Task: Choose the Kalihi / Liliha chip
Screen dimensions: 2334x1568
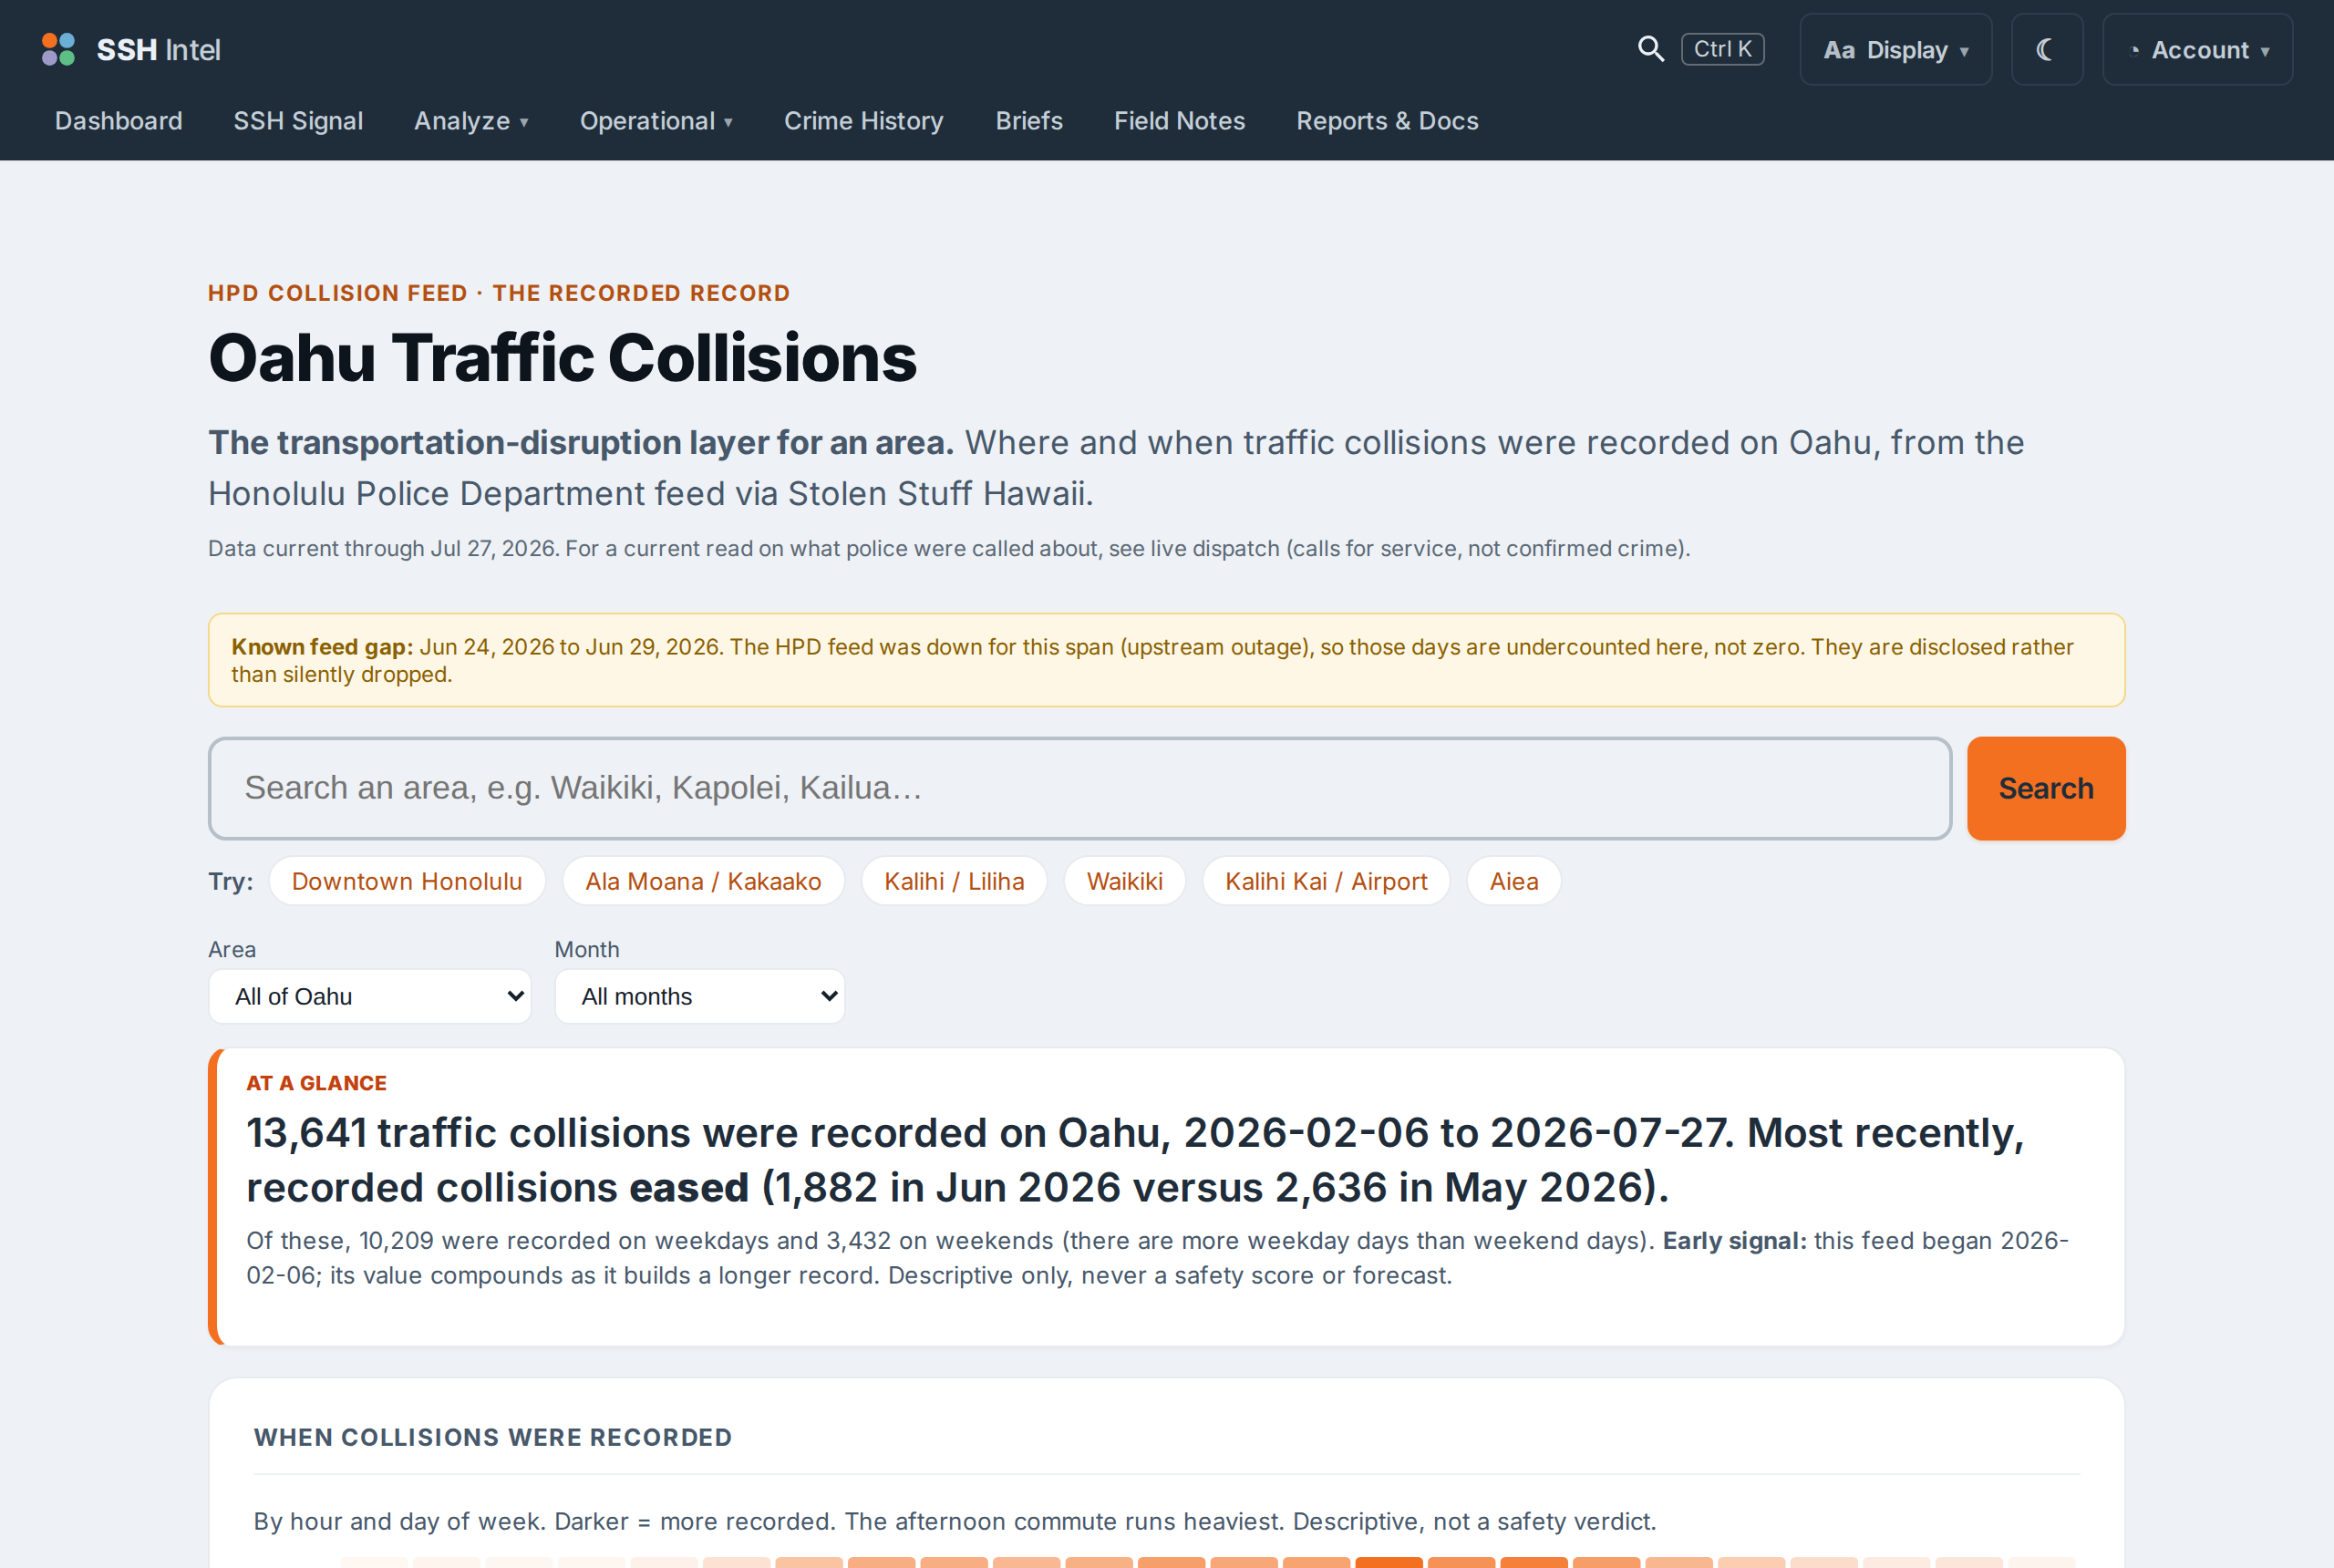Action: pyautogui.click(x=954, y=881)
